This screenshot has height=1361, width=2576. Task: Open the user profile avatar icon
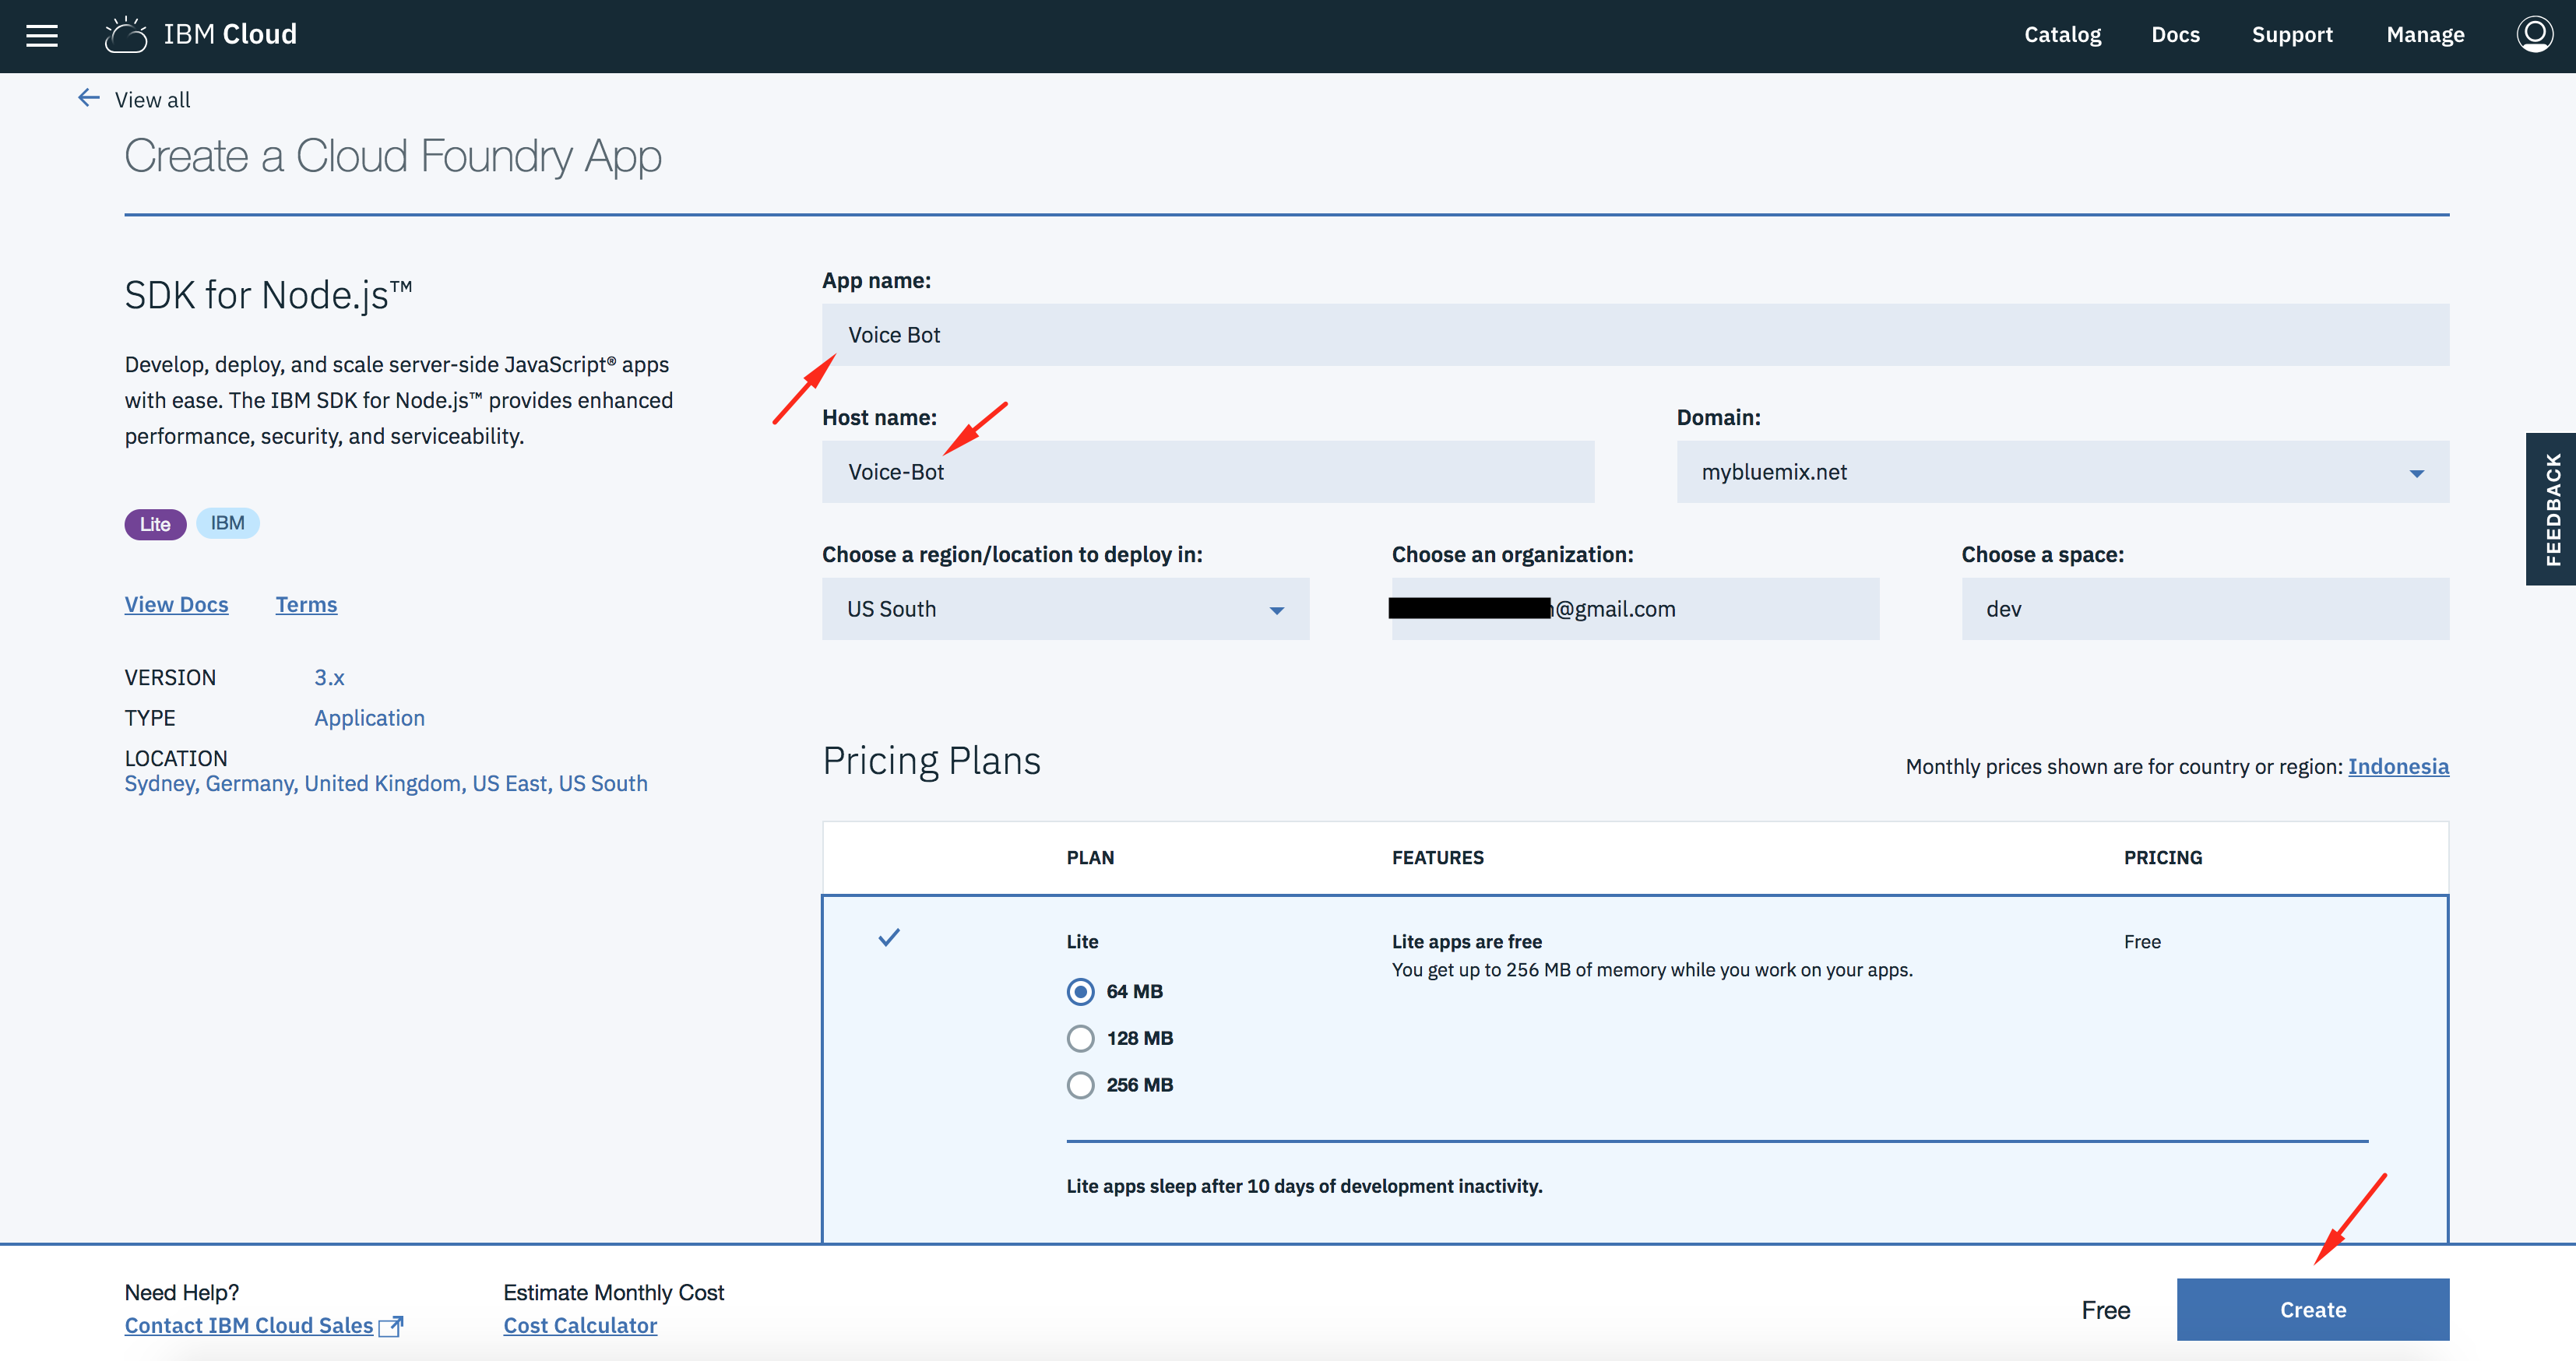[2534, 34]
